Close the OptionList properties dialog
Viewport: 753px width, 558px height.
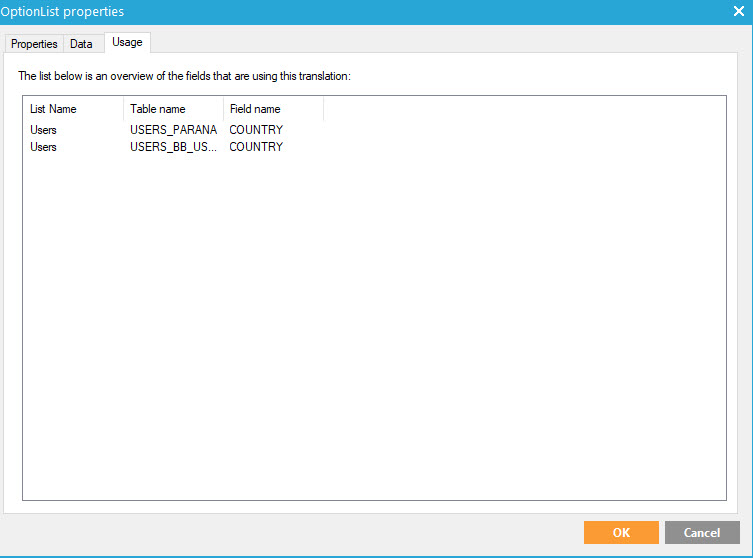pos(738,12)
